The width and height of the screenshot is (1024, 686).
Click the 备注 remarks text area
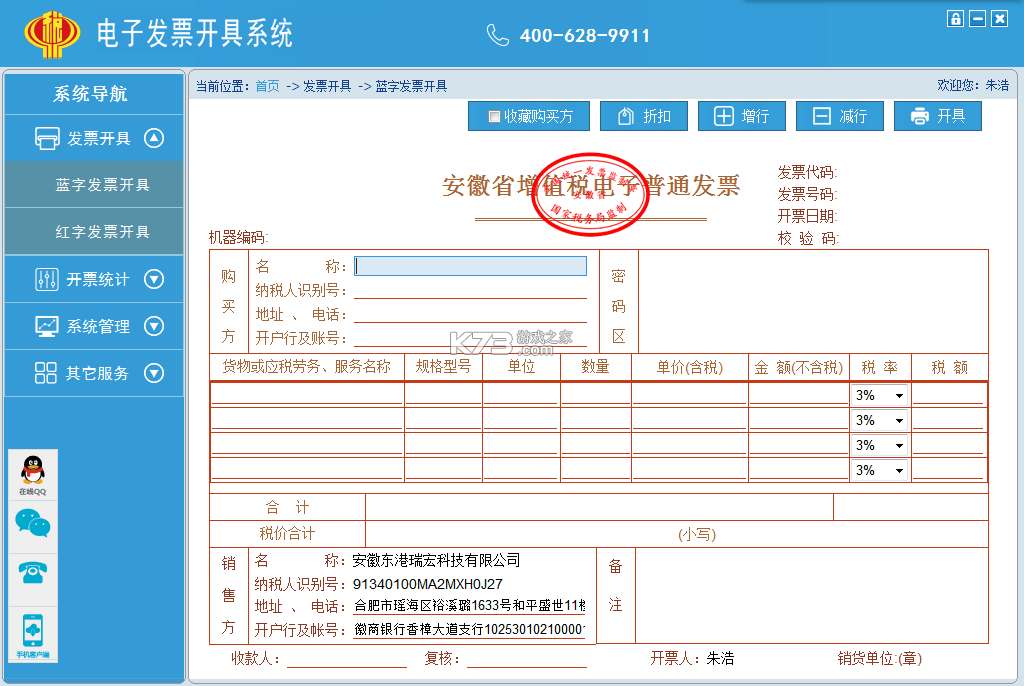(811, 595)
